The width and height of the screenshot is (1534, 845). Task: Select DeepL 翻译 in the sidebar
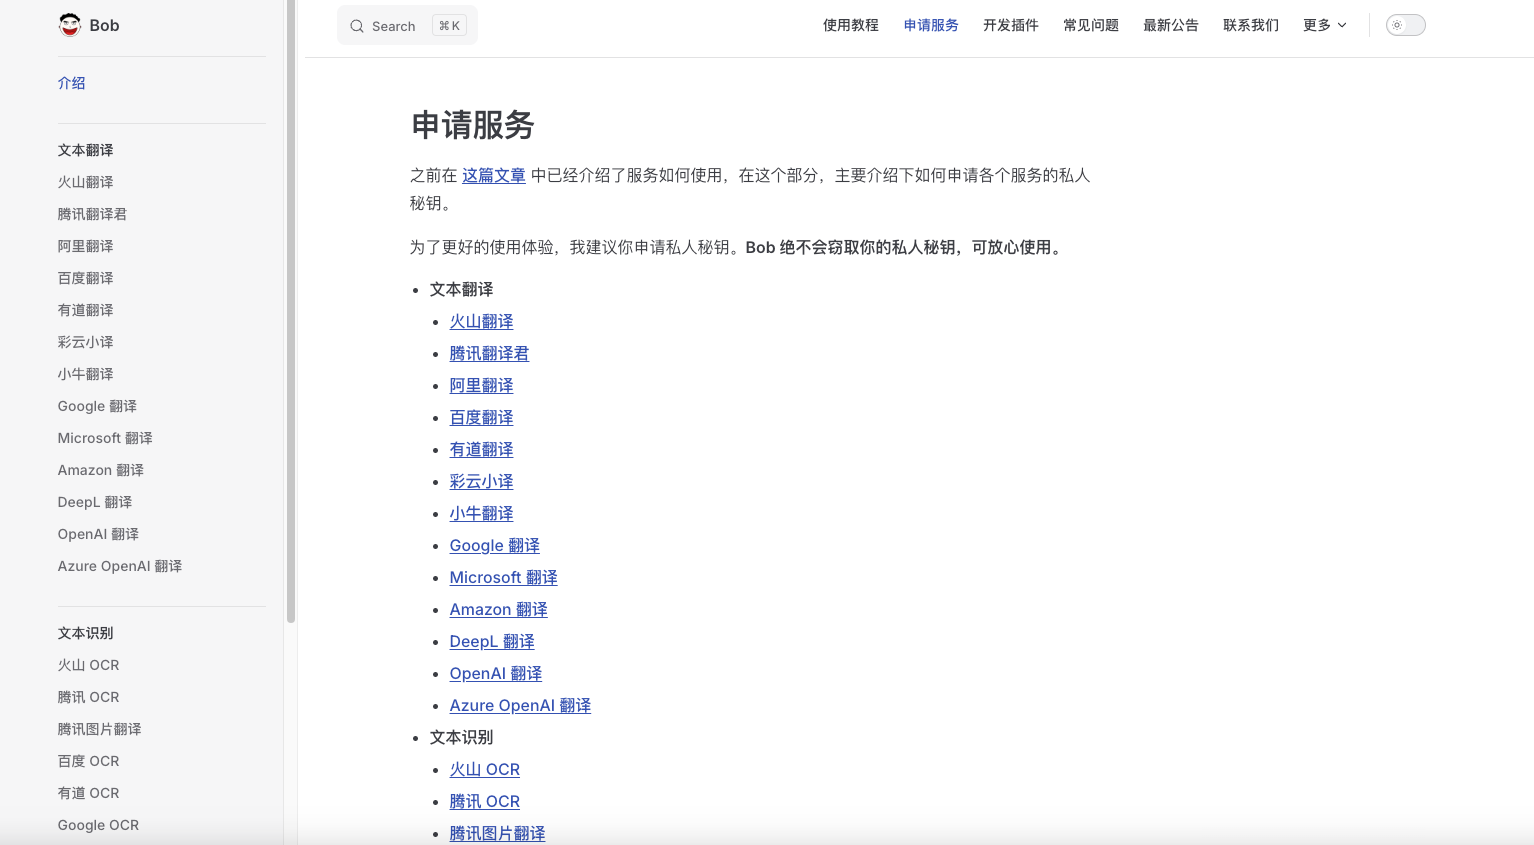coord(95,502)
